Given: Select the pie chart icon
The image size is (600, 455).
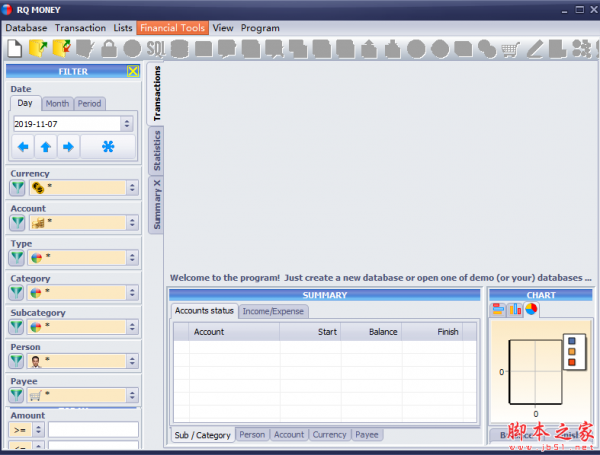Looking at the screenshot, I should click(x=531, y=309).
